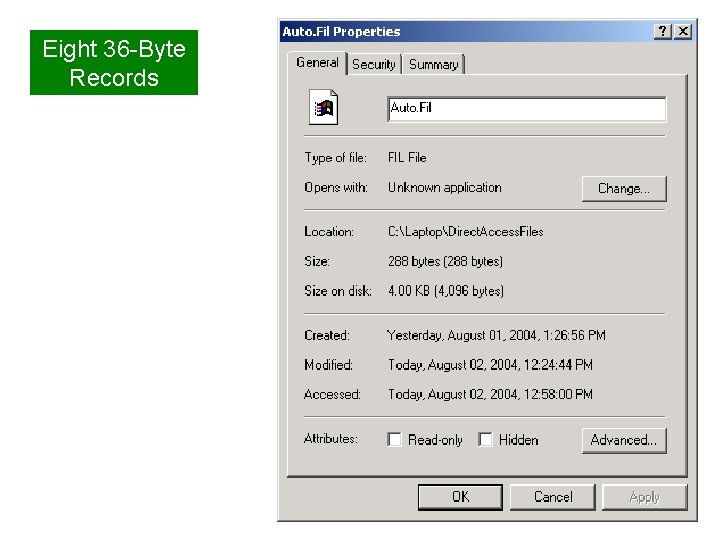
Task: Click the Auto.Fil filename input field
Action: point(527,109)
